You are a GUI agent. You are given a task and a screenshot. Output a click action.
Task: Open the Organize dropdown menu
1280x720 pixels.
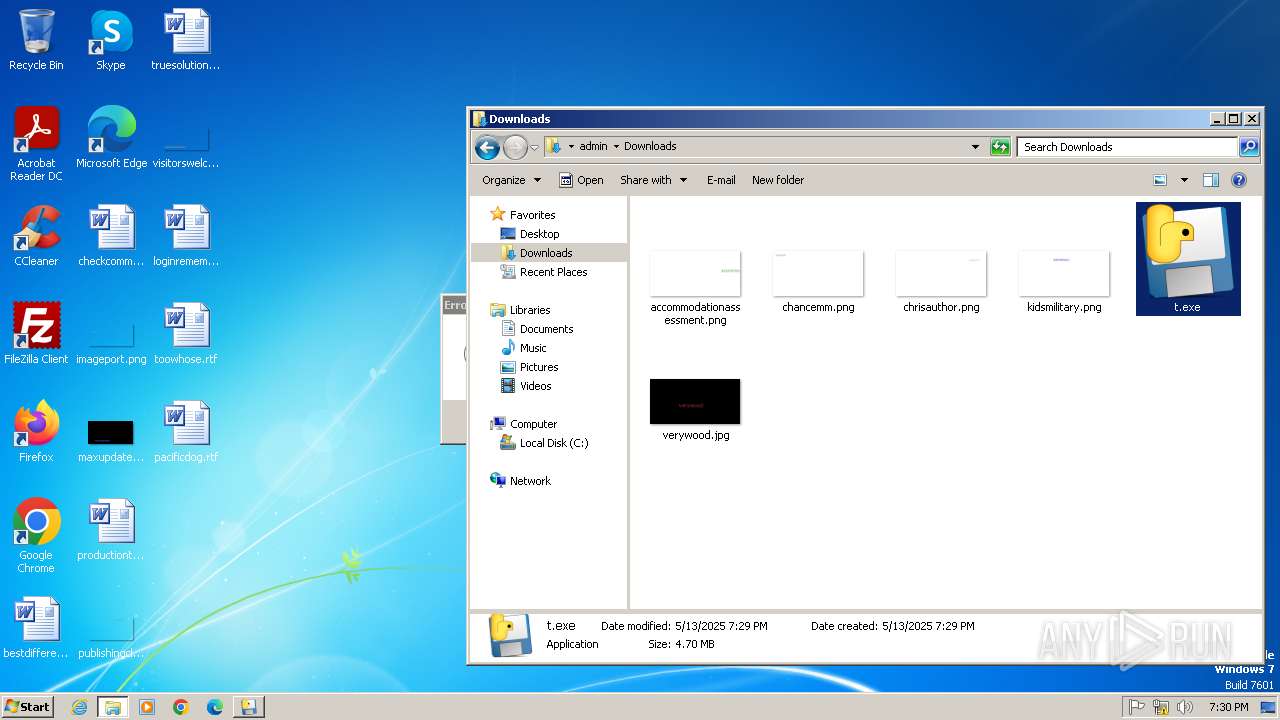point(511,180)
